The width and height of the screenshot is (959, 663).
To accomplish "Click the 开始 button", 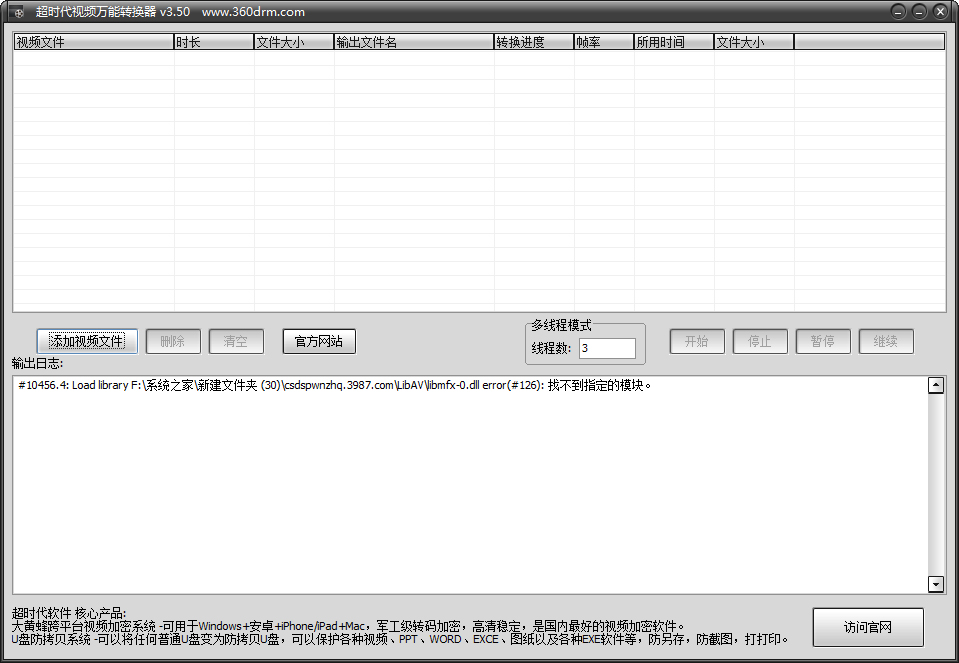I will click(697, 341).
